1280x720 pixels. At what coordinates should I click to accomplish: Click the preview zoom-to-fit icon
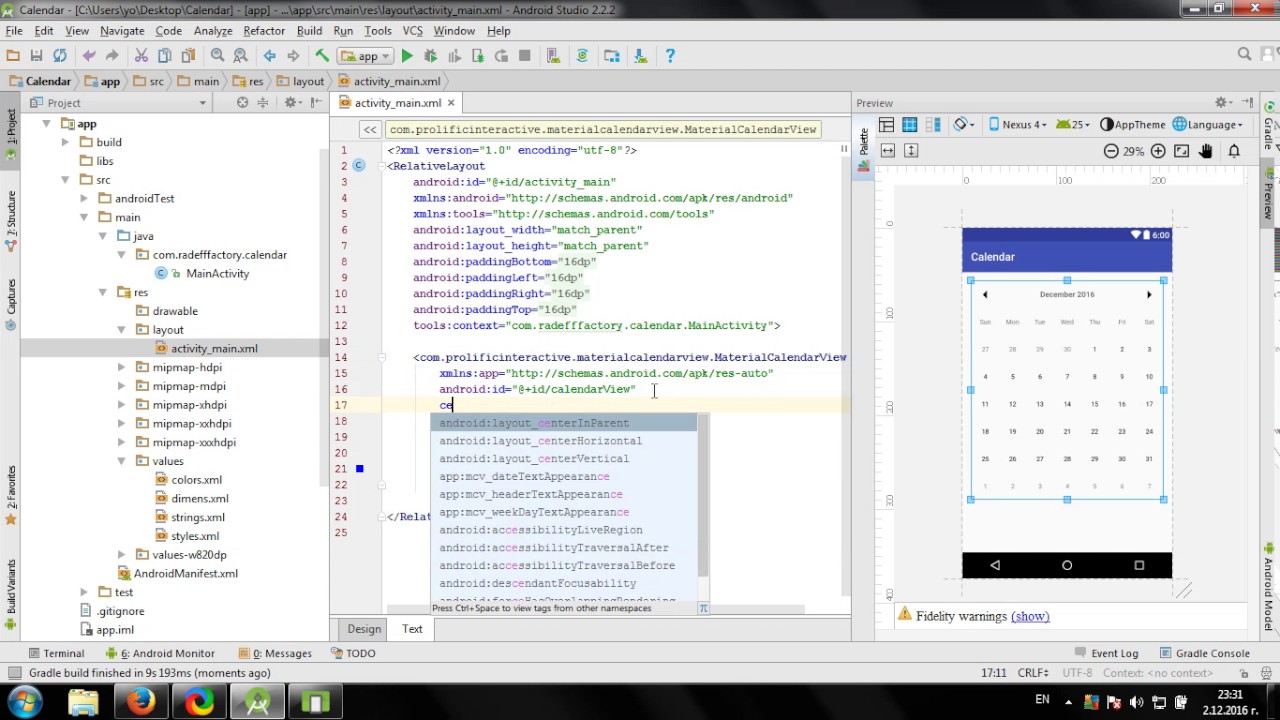(1182, 151)
